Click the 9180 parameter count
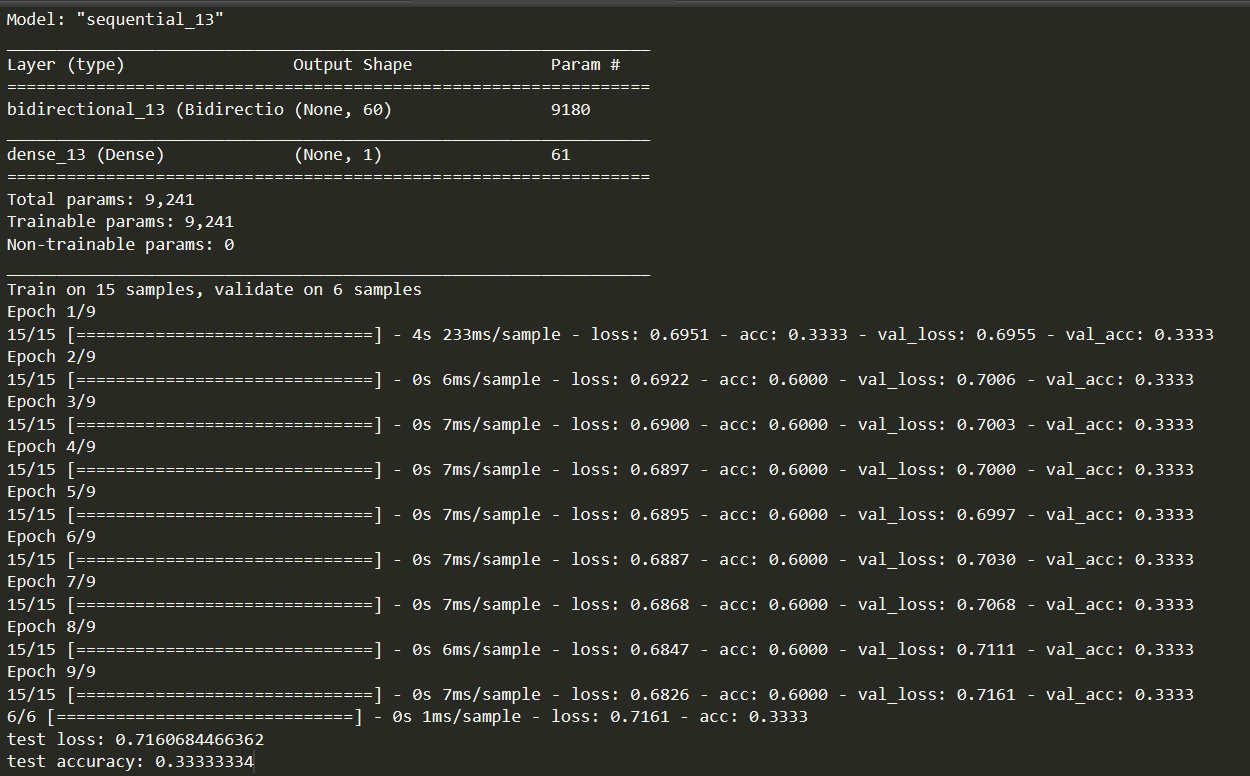The width and height of the screenshot is (1250, 776). coord(571,110)
